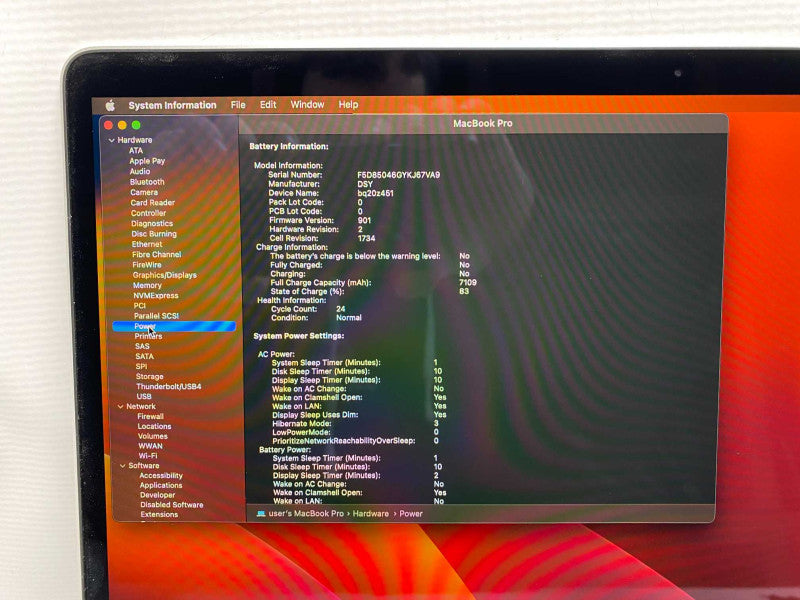
Task: Select Diagnostics in the sidebar
Action: (152, 223)
